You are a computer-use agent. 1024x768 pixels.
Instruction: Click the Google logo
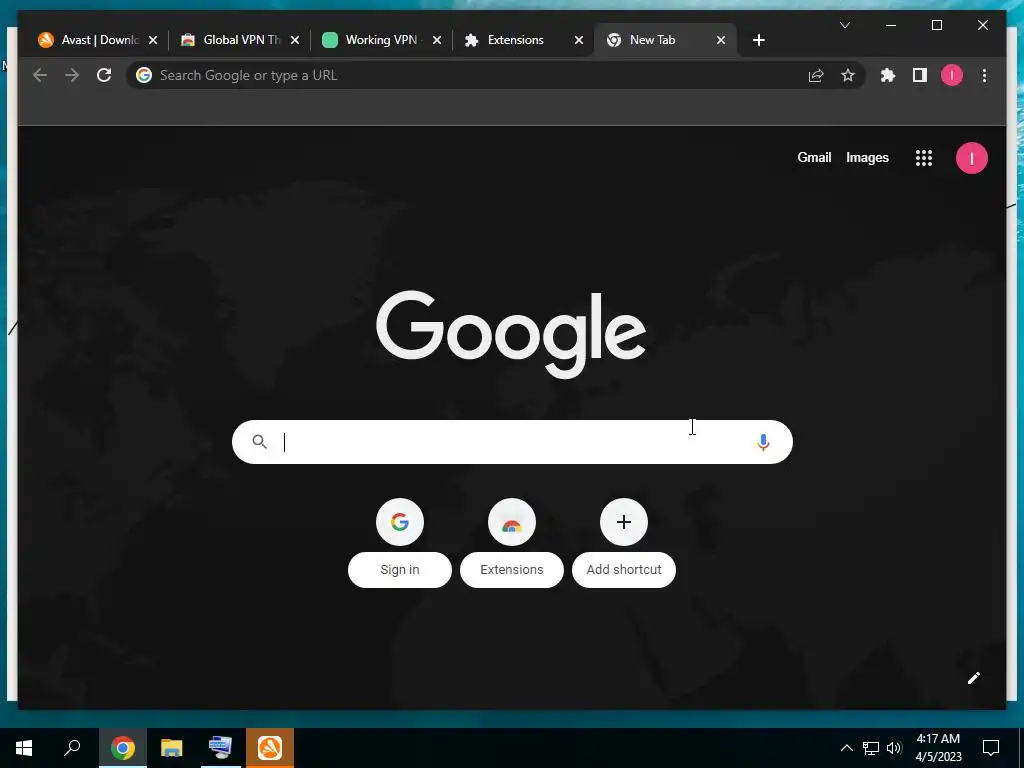pos(511,334)
